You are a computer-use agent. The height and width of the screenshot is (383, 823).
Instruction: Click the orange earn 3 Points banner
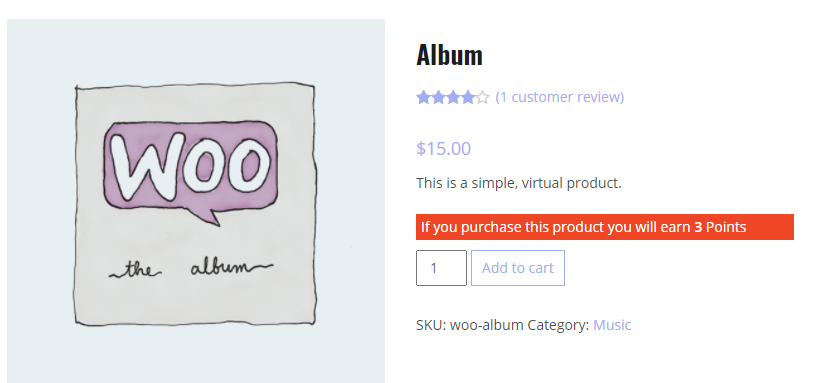605,227
